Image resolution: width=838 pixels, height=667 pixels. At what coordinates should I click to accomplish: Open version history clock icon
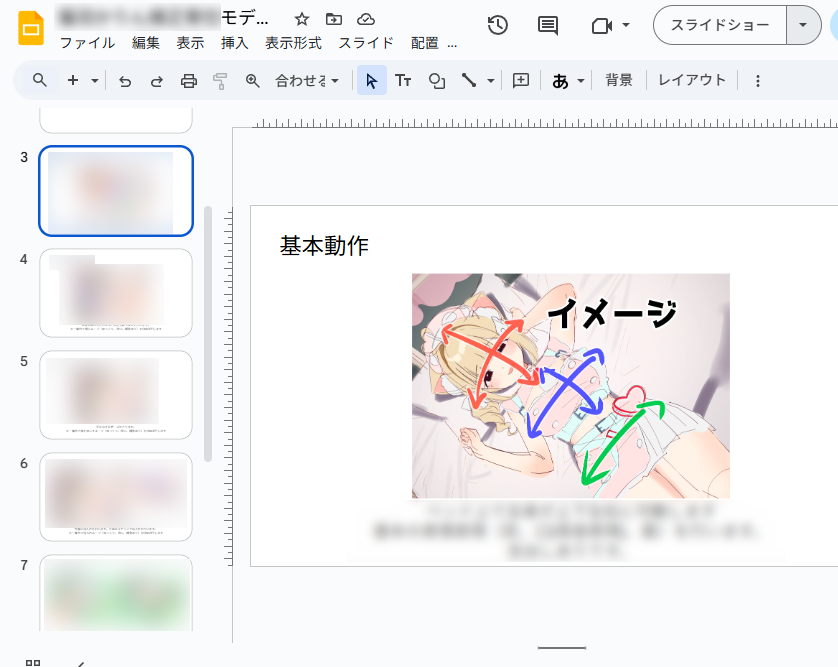coord(497,26)
